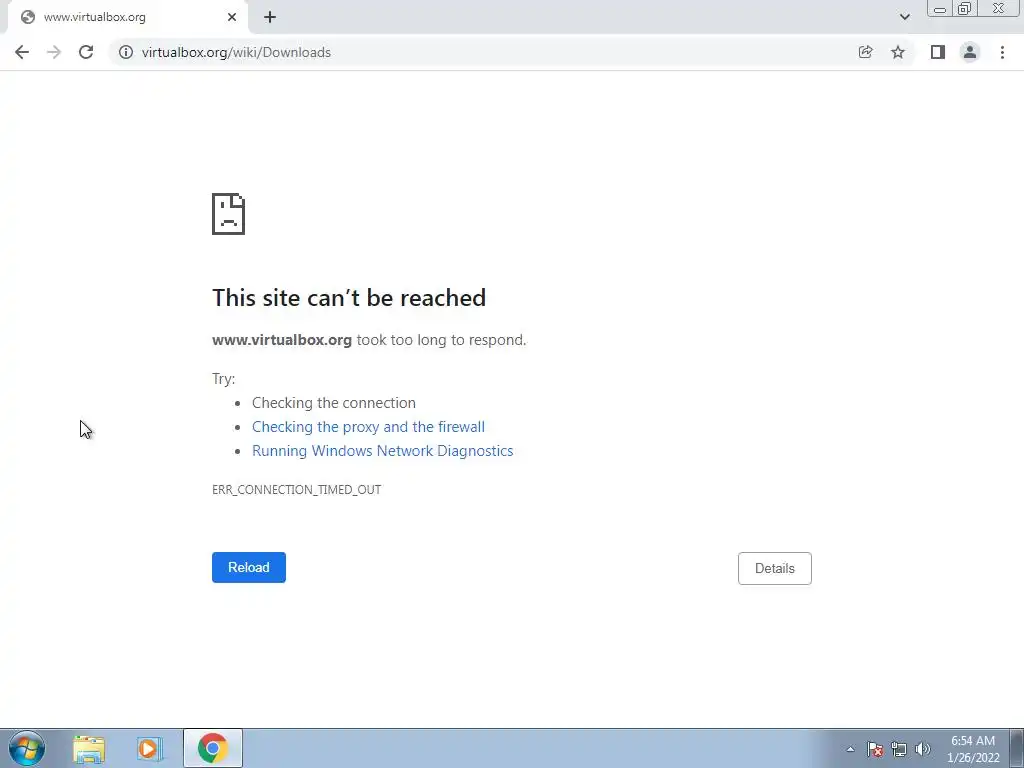The image size is (1024, 768).
Task: Go back to the previous page
Action: coord(22,52)
